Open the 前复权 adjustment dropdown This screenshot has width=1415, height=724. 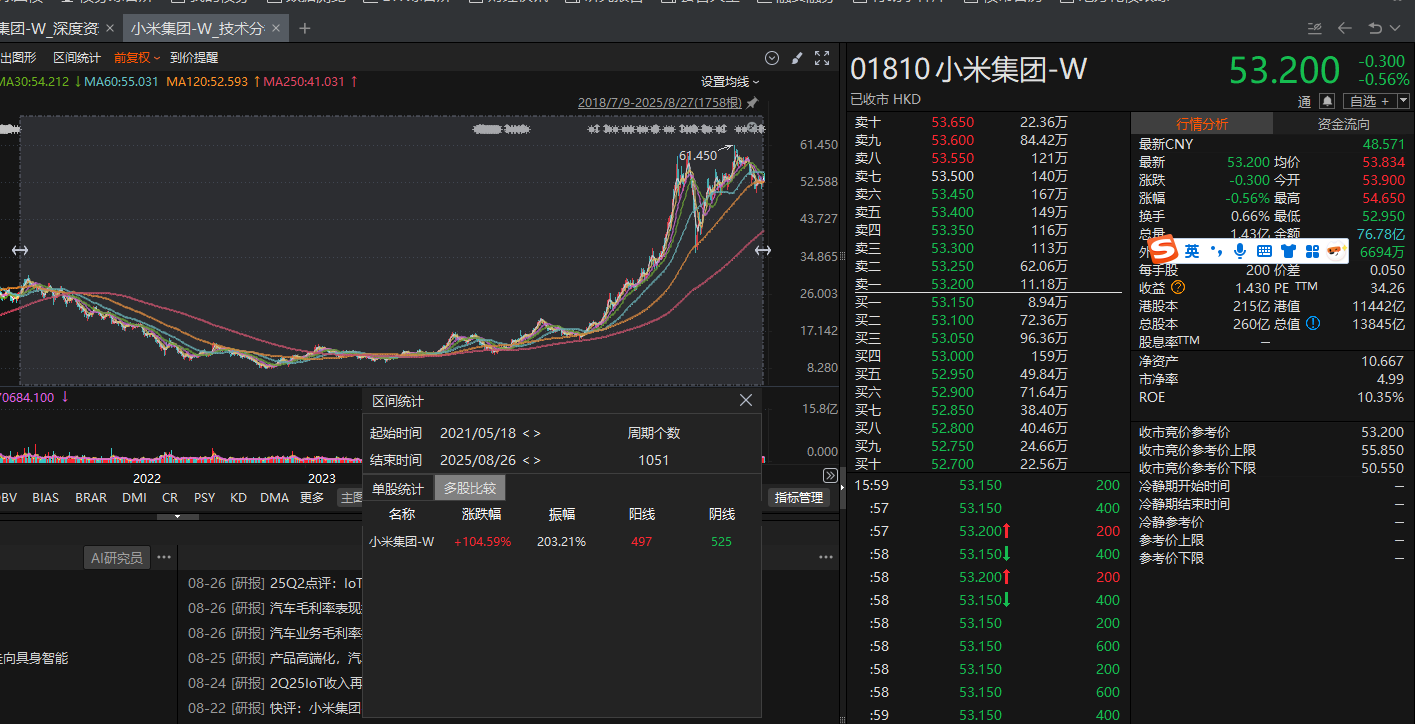click(138, 58)
